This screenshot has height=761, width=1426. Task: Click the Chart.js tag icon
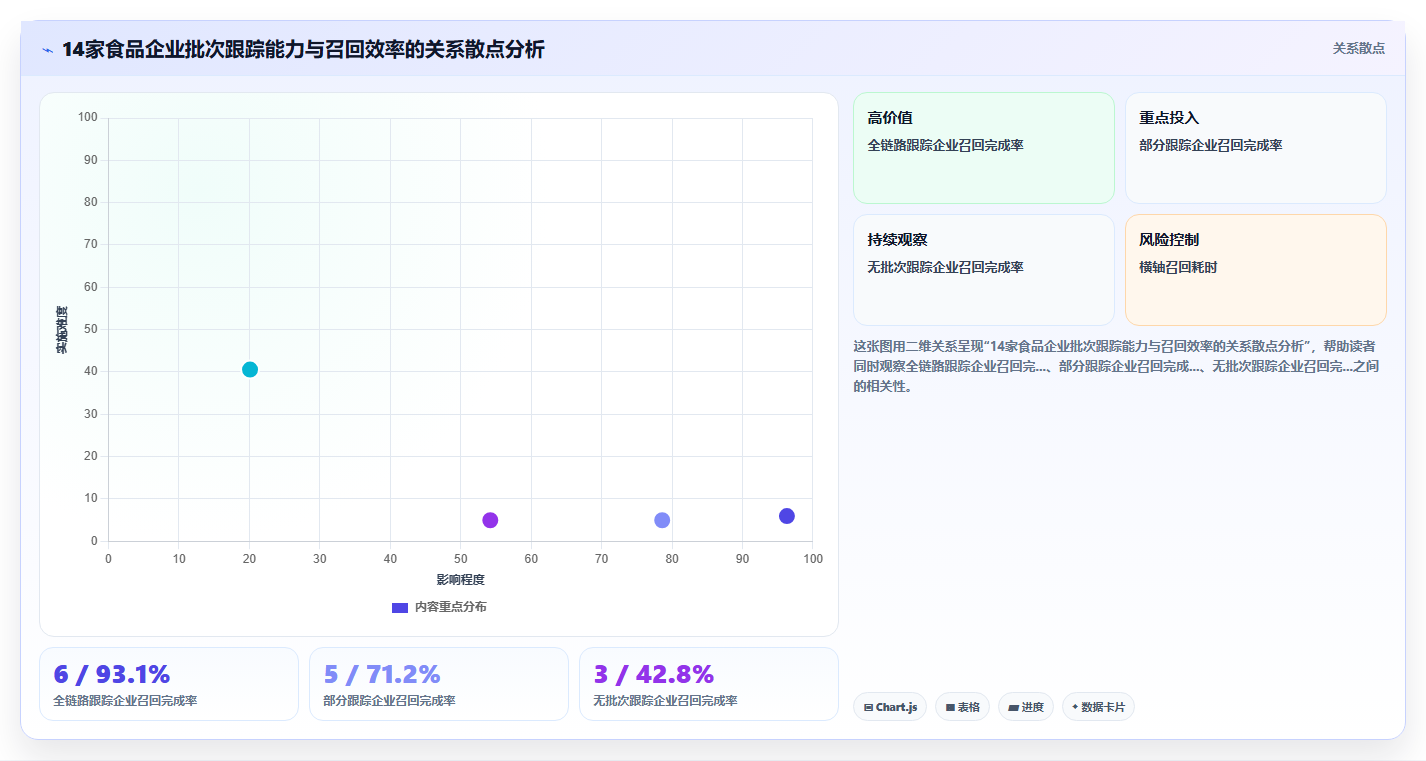click(869, 707)
